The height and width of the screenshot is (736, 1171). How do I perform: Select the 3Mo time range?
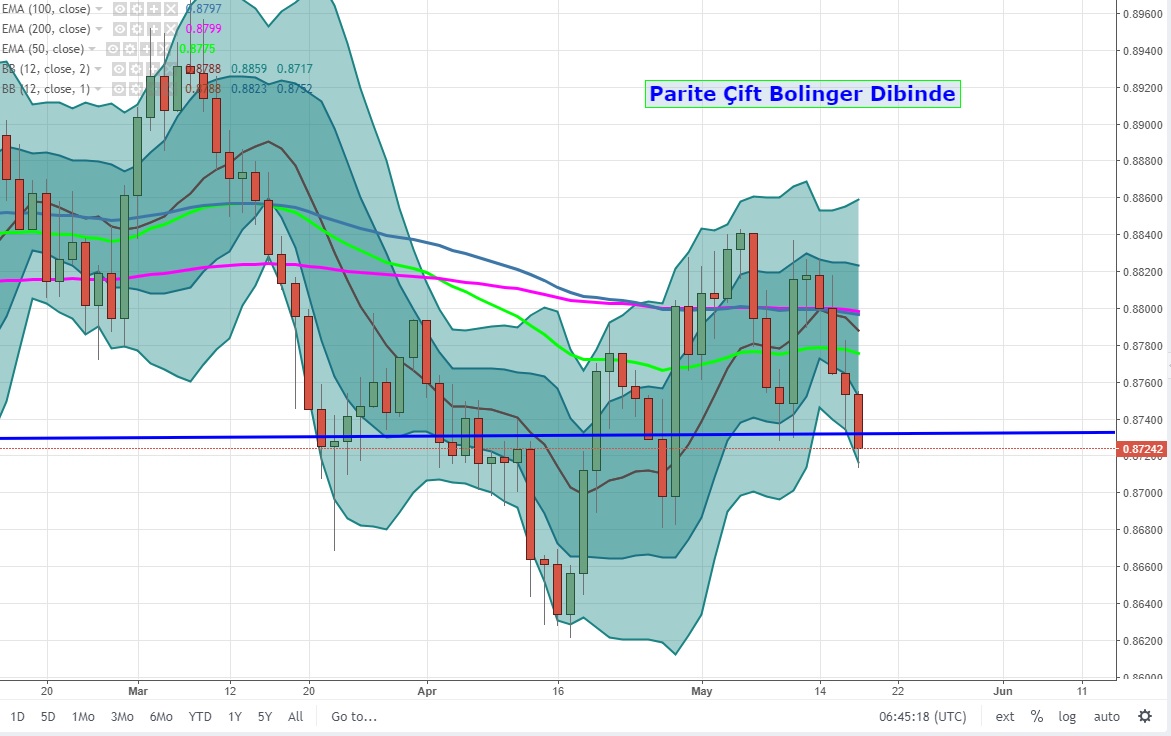click(122, 717)
